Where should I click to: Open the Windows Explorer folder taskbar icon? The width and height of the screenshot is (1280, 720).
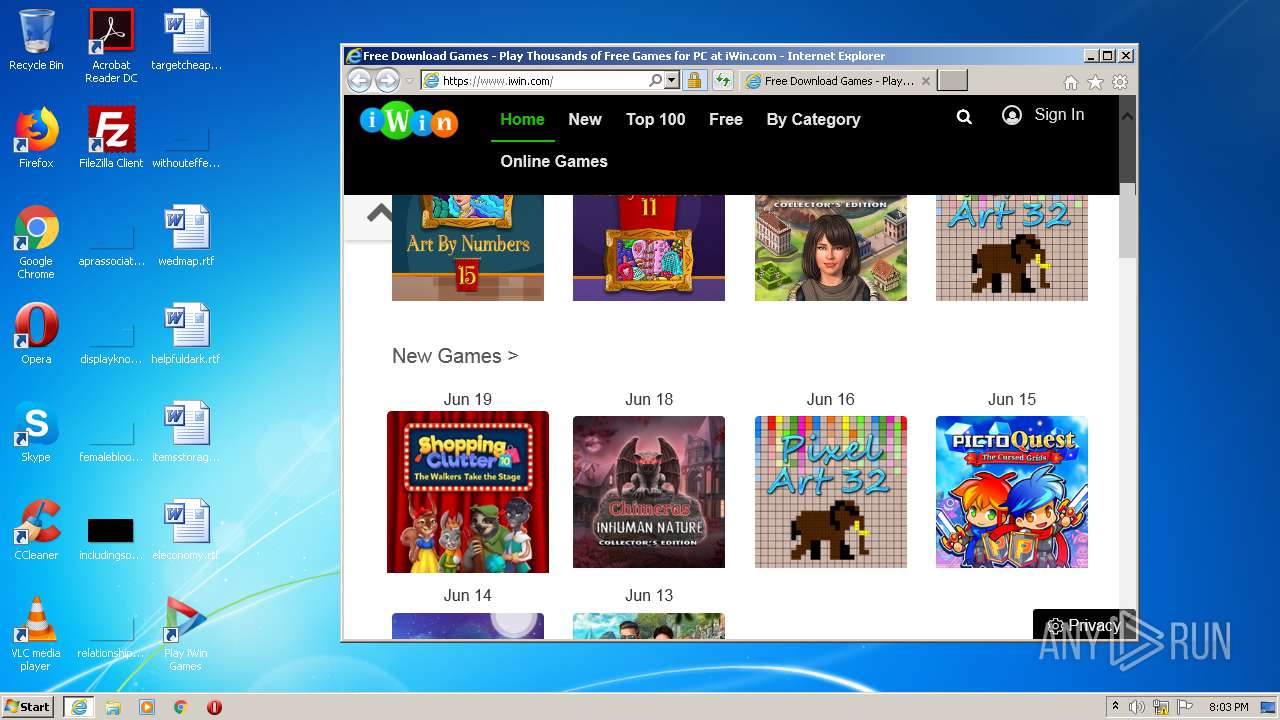click(x=113, y=707)
